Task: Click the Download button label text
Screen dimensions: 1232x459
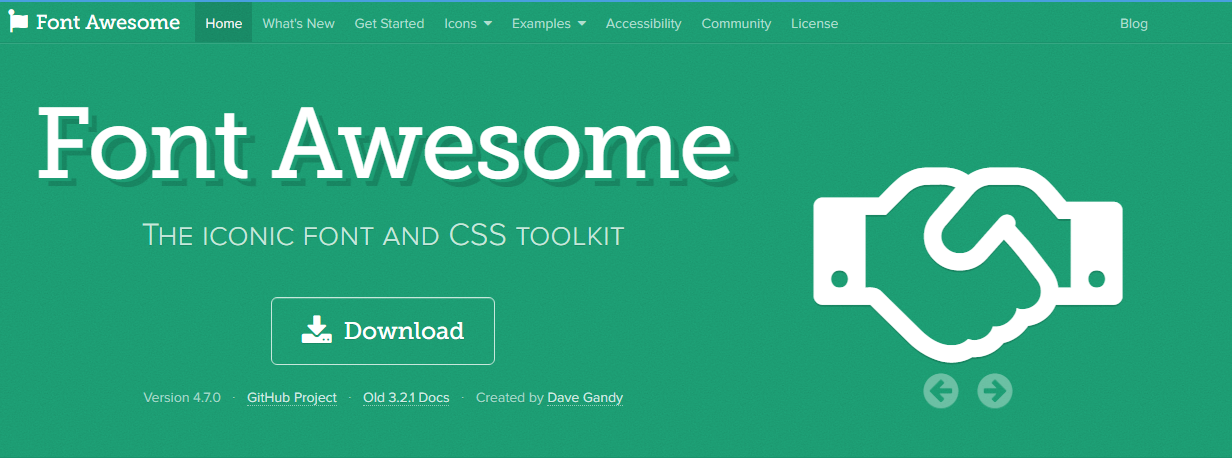Action: (x=404, y=331)
